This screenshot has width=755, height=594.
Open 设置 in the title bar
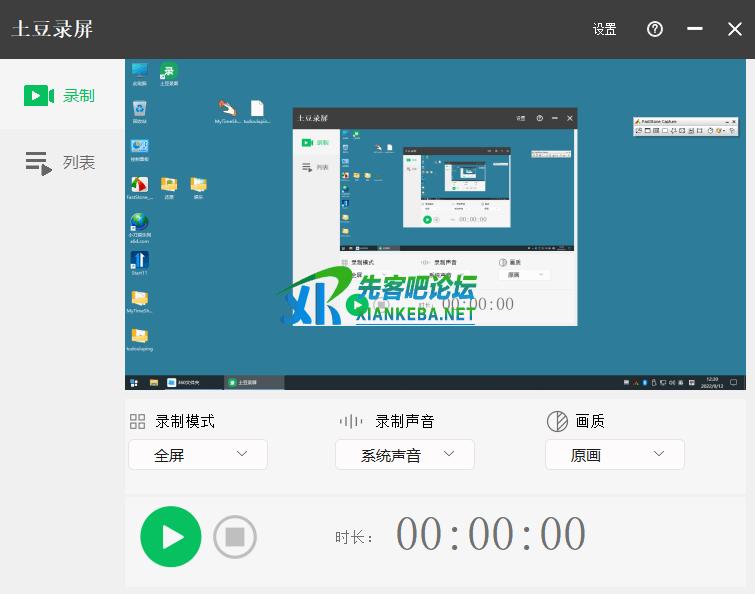[x=605, y=29]
